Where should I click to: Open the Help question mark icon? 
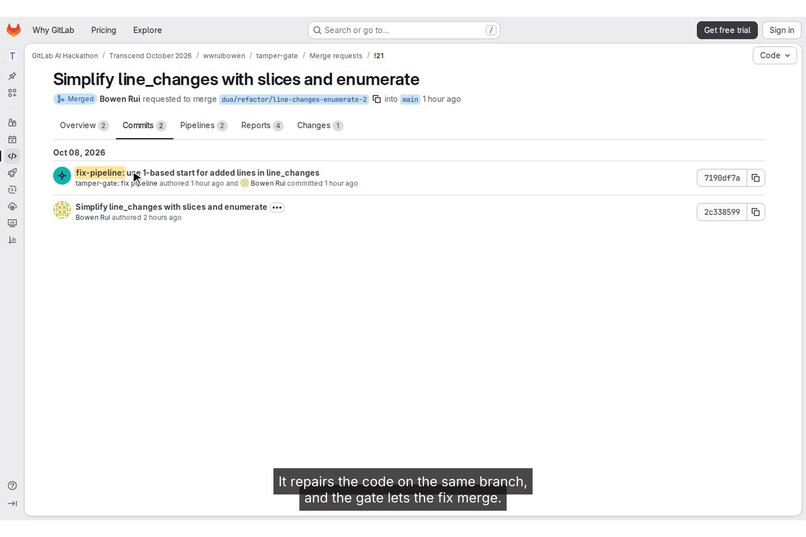click(x=12, y=486)
